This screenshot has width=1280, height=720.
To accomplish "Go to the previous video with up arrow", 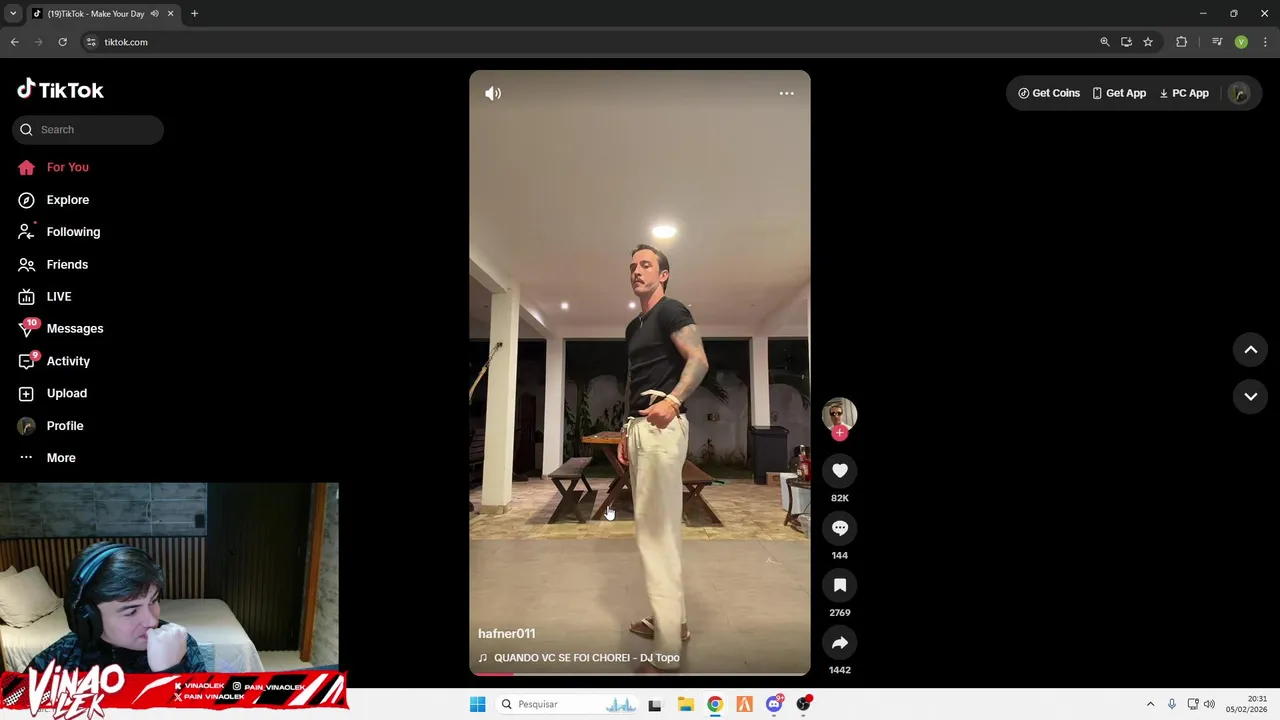I will [x=1250, y=349].
